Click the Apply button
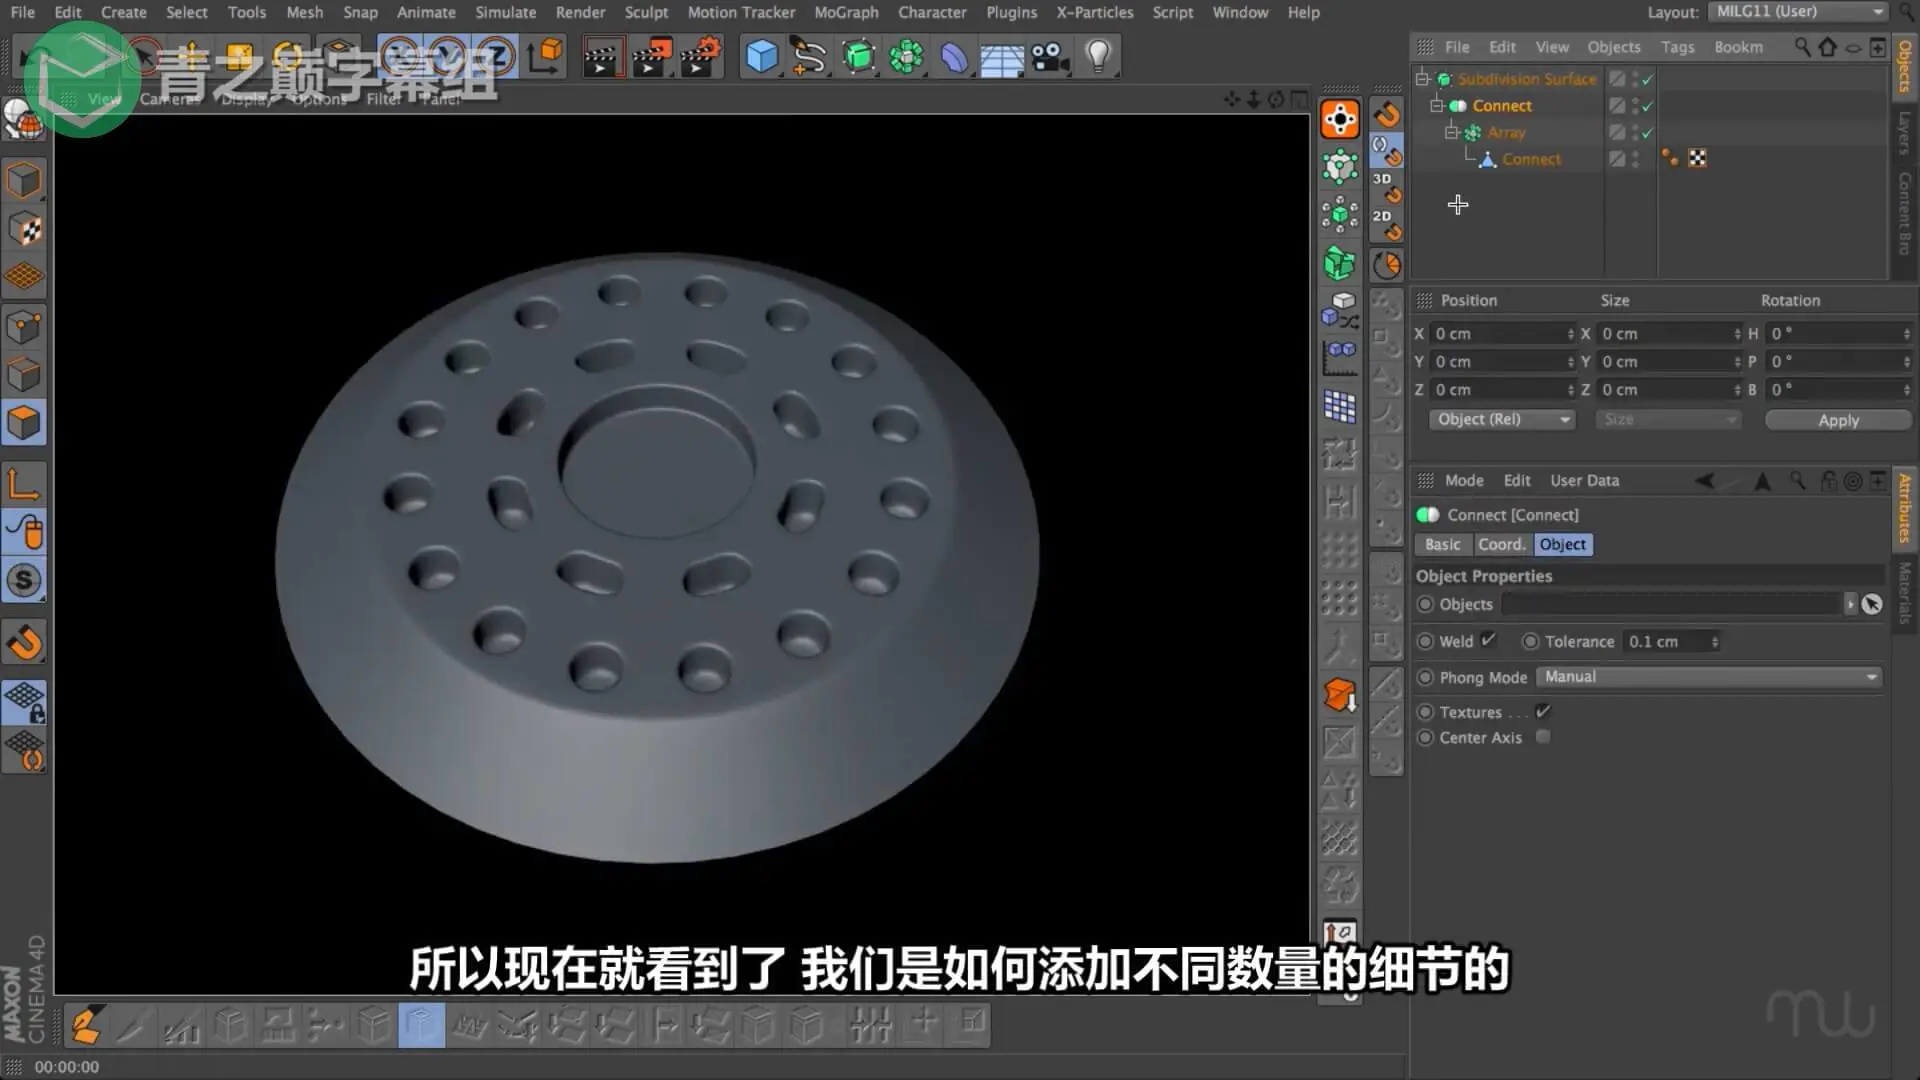 click(x=1838, y=420)
